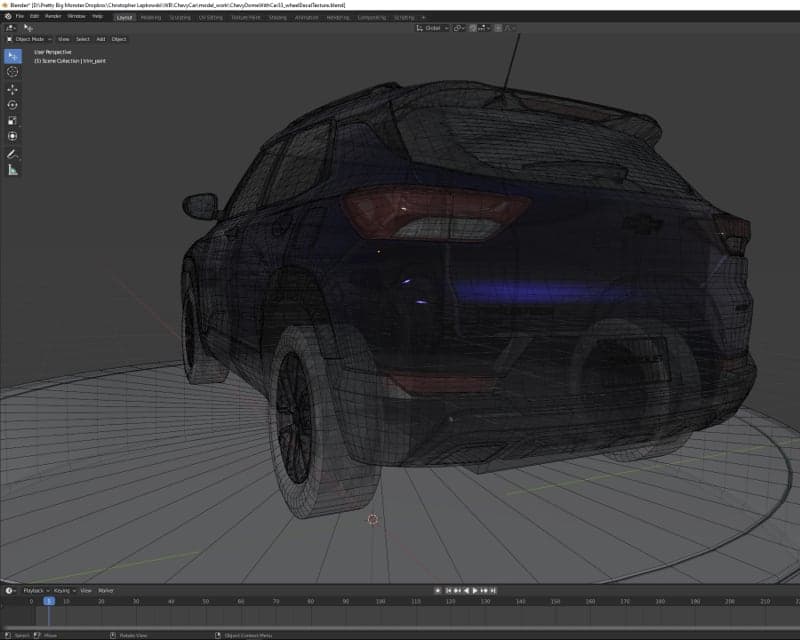800x640 pixels.
Task: Open the Global transform orientation dropdown
Action: [432, 28]
